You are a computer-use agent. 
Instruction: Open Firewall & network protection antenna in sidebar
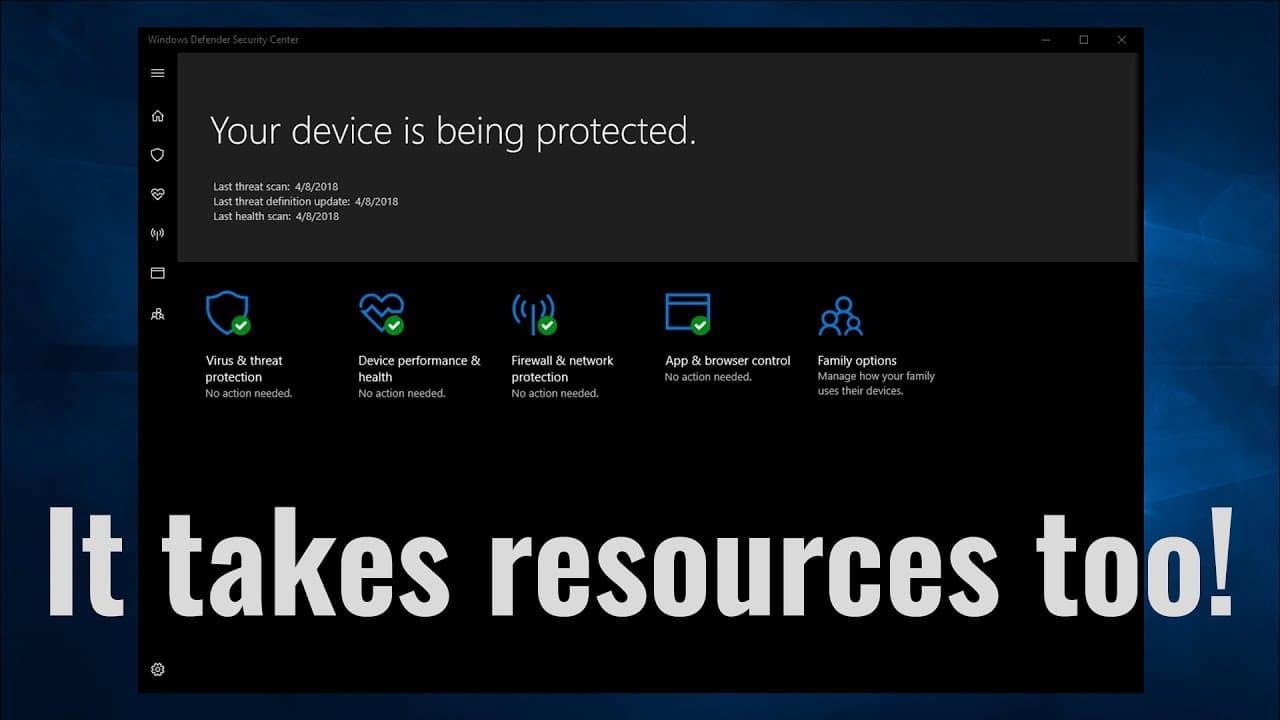[x=157, y=234]
